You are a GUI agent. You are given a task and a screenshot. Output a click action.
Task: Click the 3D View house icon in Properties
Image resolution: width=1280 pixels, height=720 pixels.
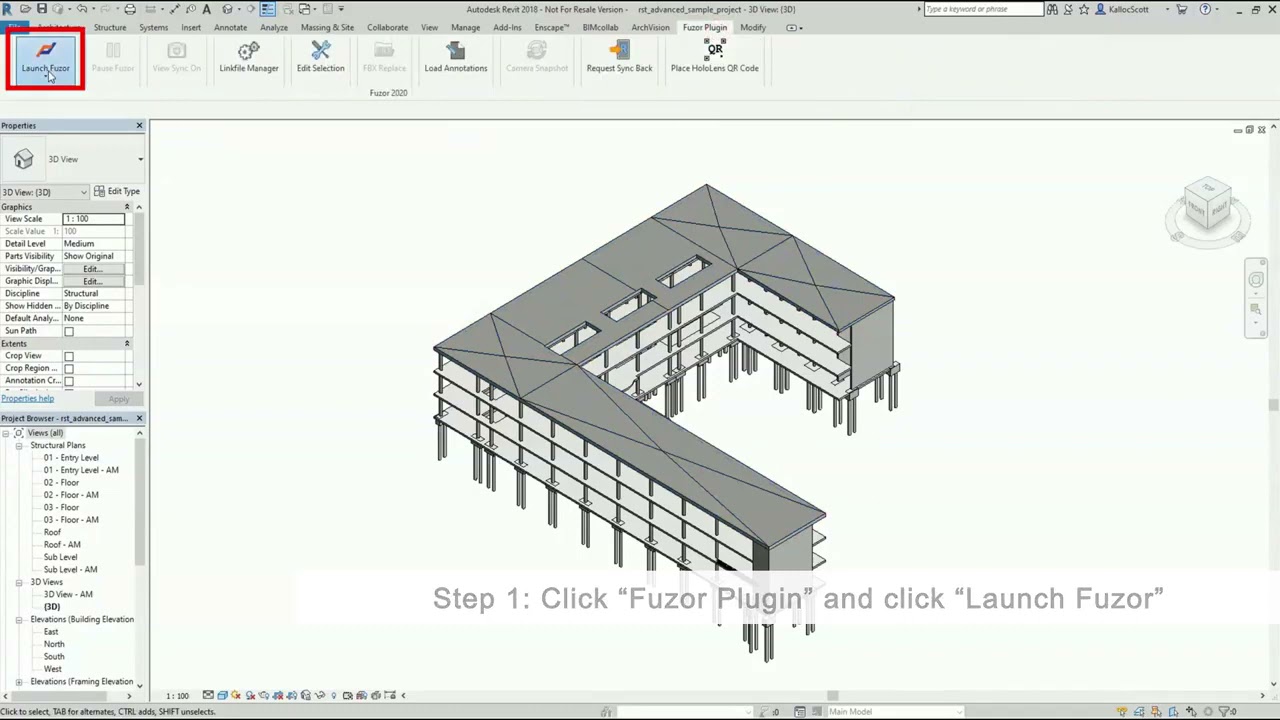(x=23, y=159)
